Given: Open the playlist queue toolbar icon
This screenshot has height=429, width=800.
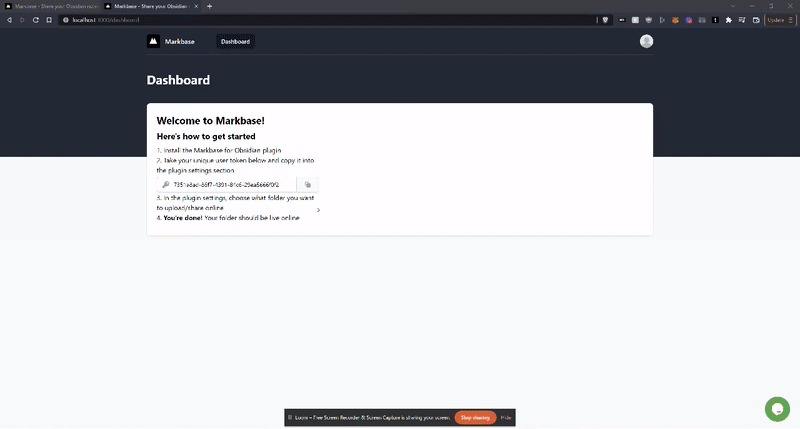Looking at the screenshot, I should click(742, 20).
